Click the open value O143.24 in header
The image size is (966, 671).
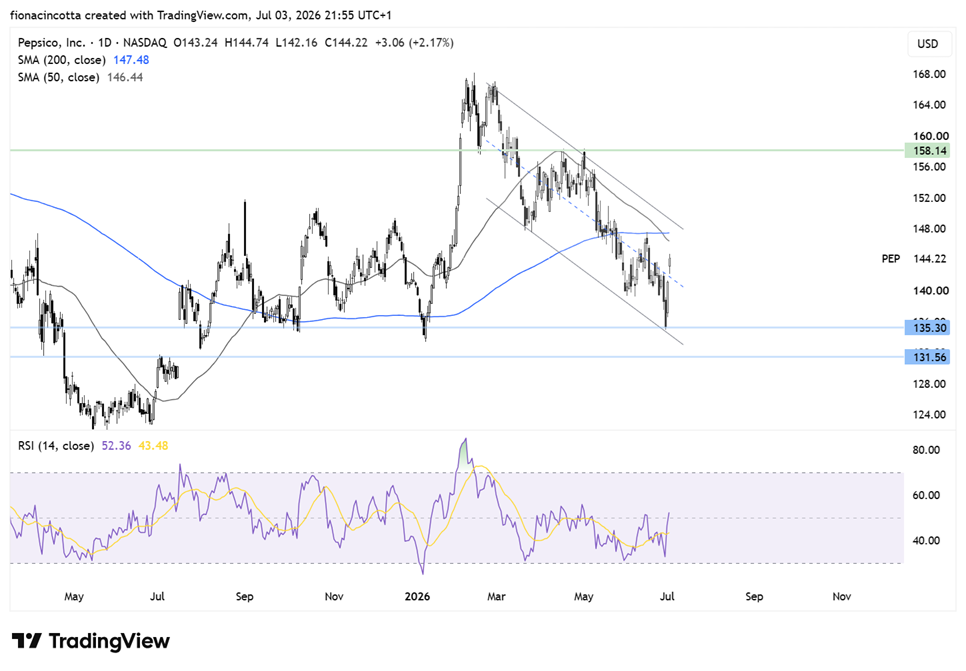click(x=195, y=43)
